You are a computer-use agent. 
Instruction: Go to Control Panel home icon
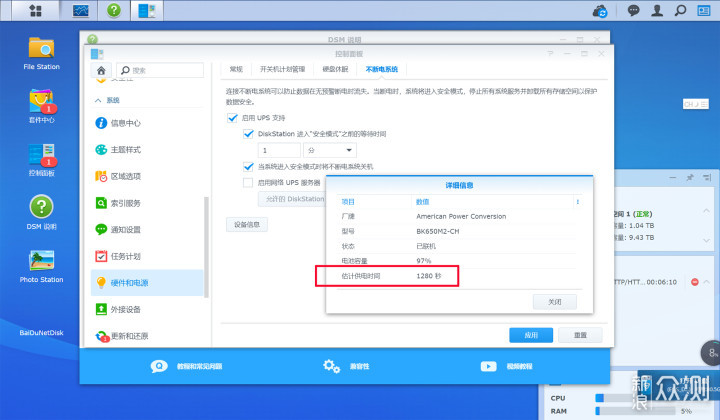pyautogui.click(x=101, y=70)
